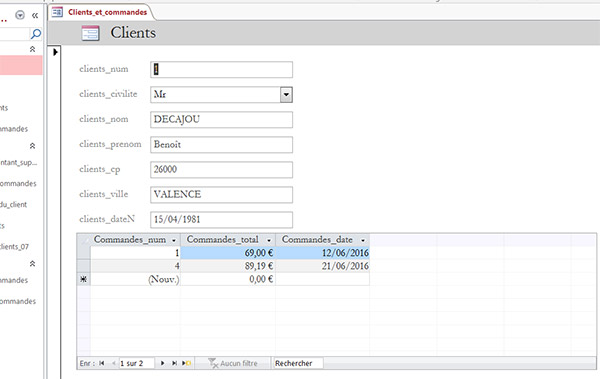Click order number 1 cell
Image resolution: width=600 pixels, height=379 pixels.
(x=135, y=253)
